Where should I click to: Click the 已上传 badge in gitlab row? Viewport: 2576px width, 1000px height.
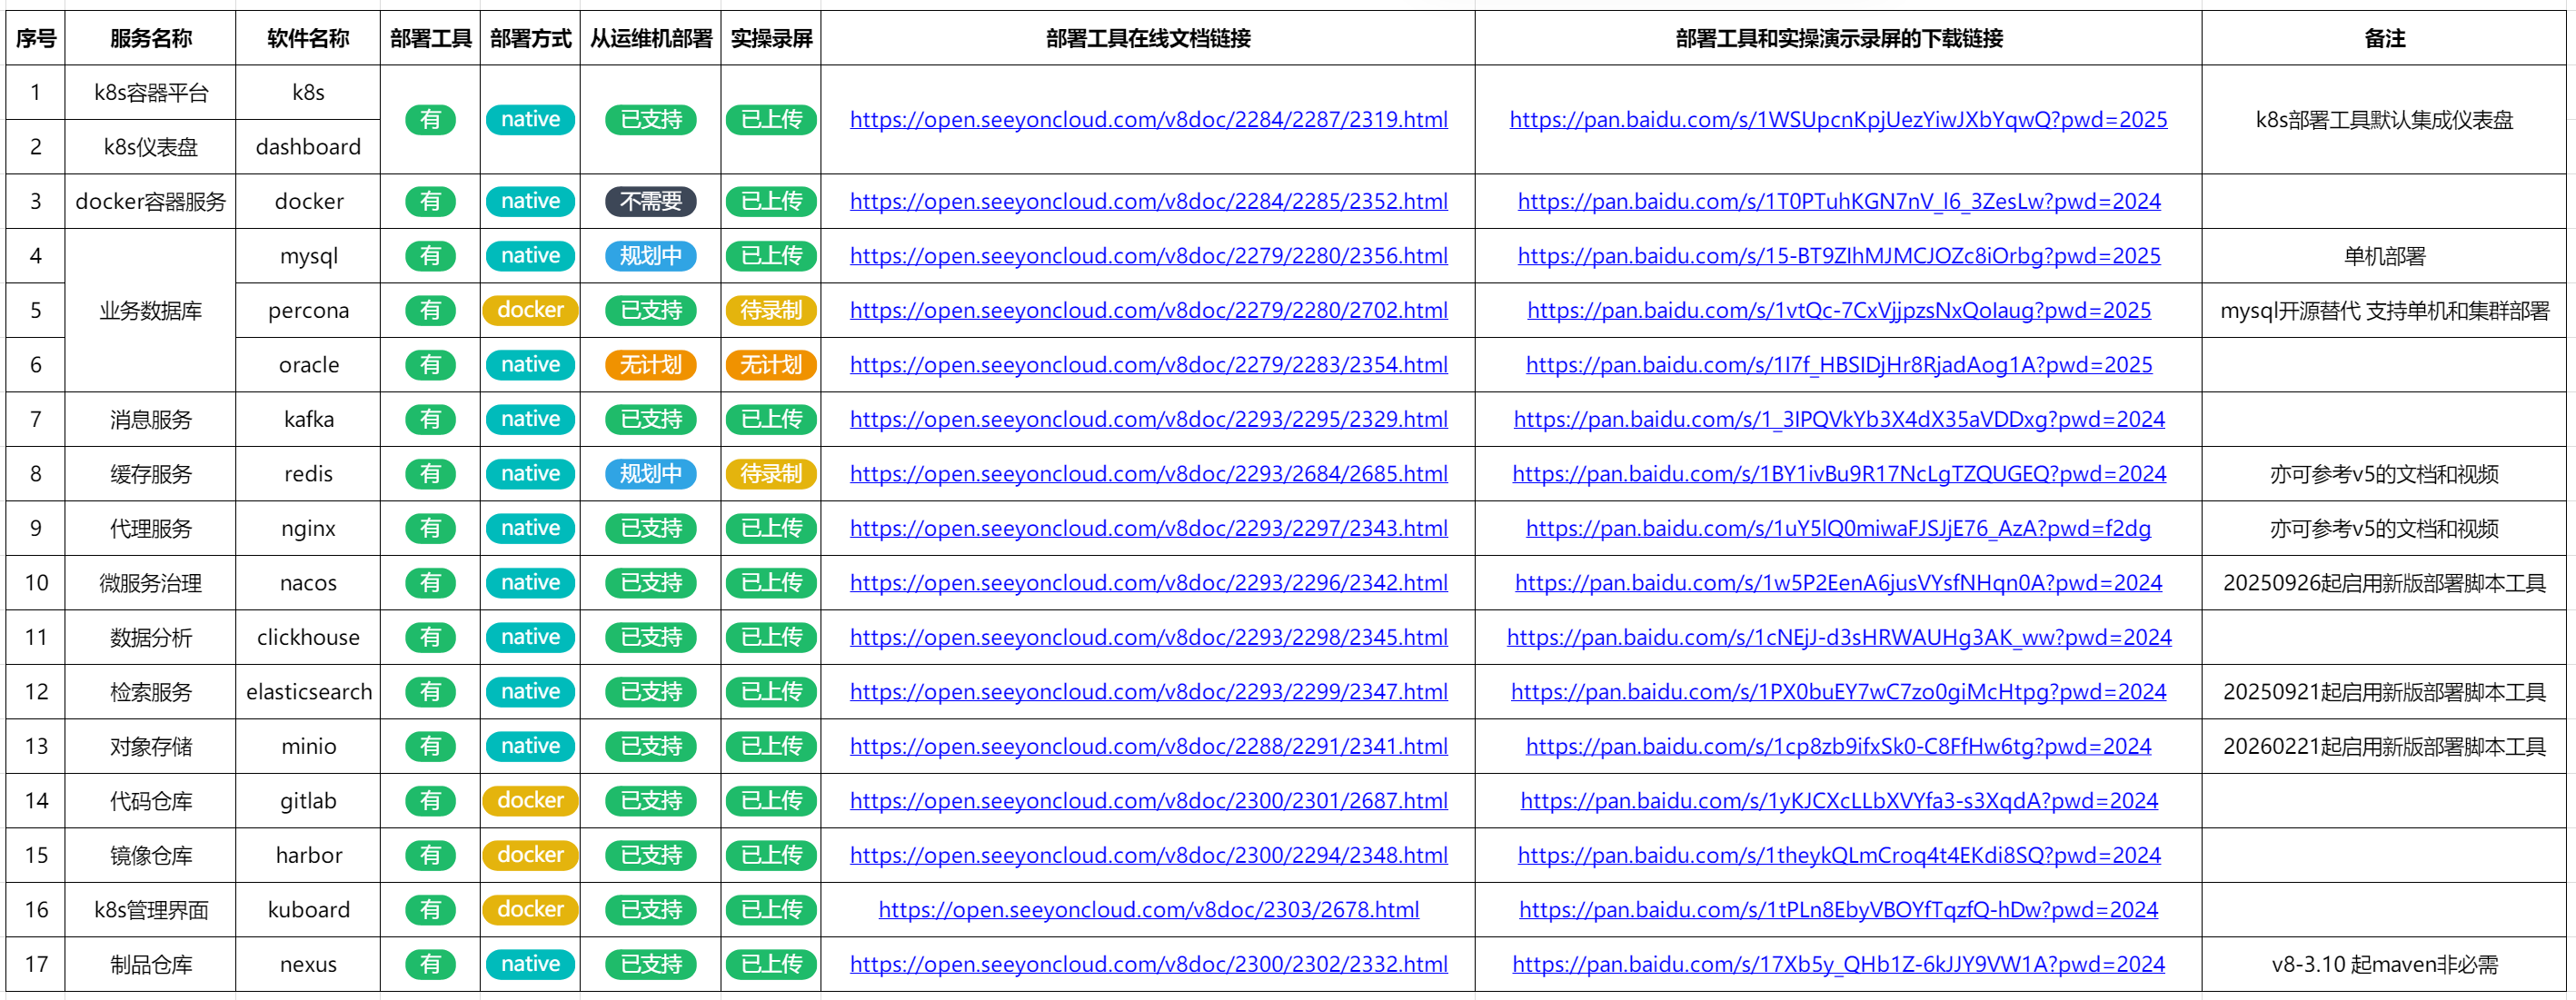[x=771, y=801]
